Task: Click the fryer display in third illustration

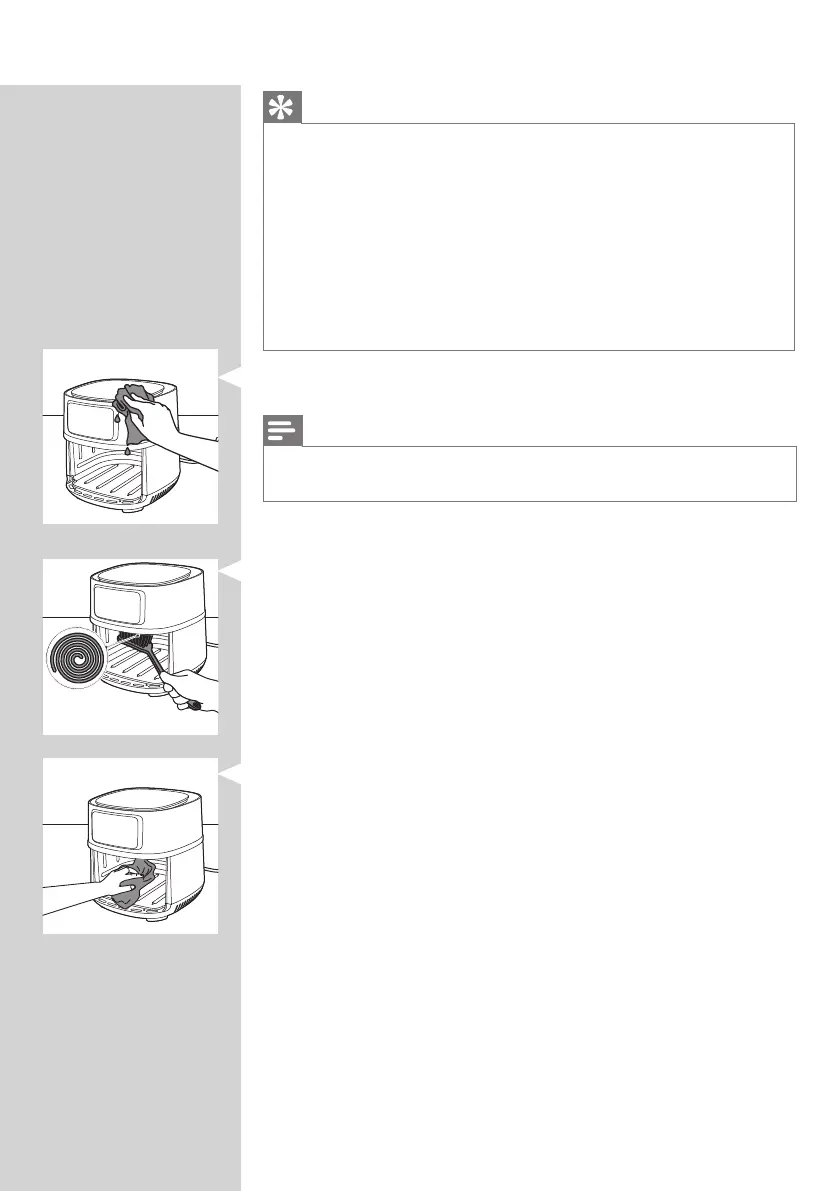Action: (116, 829)
